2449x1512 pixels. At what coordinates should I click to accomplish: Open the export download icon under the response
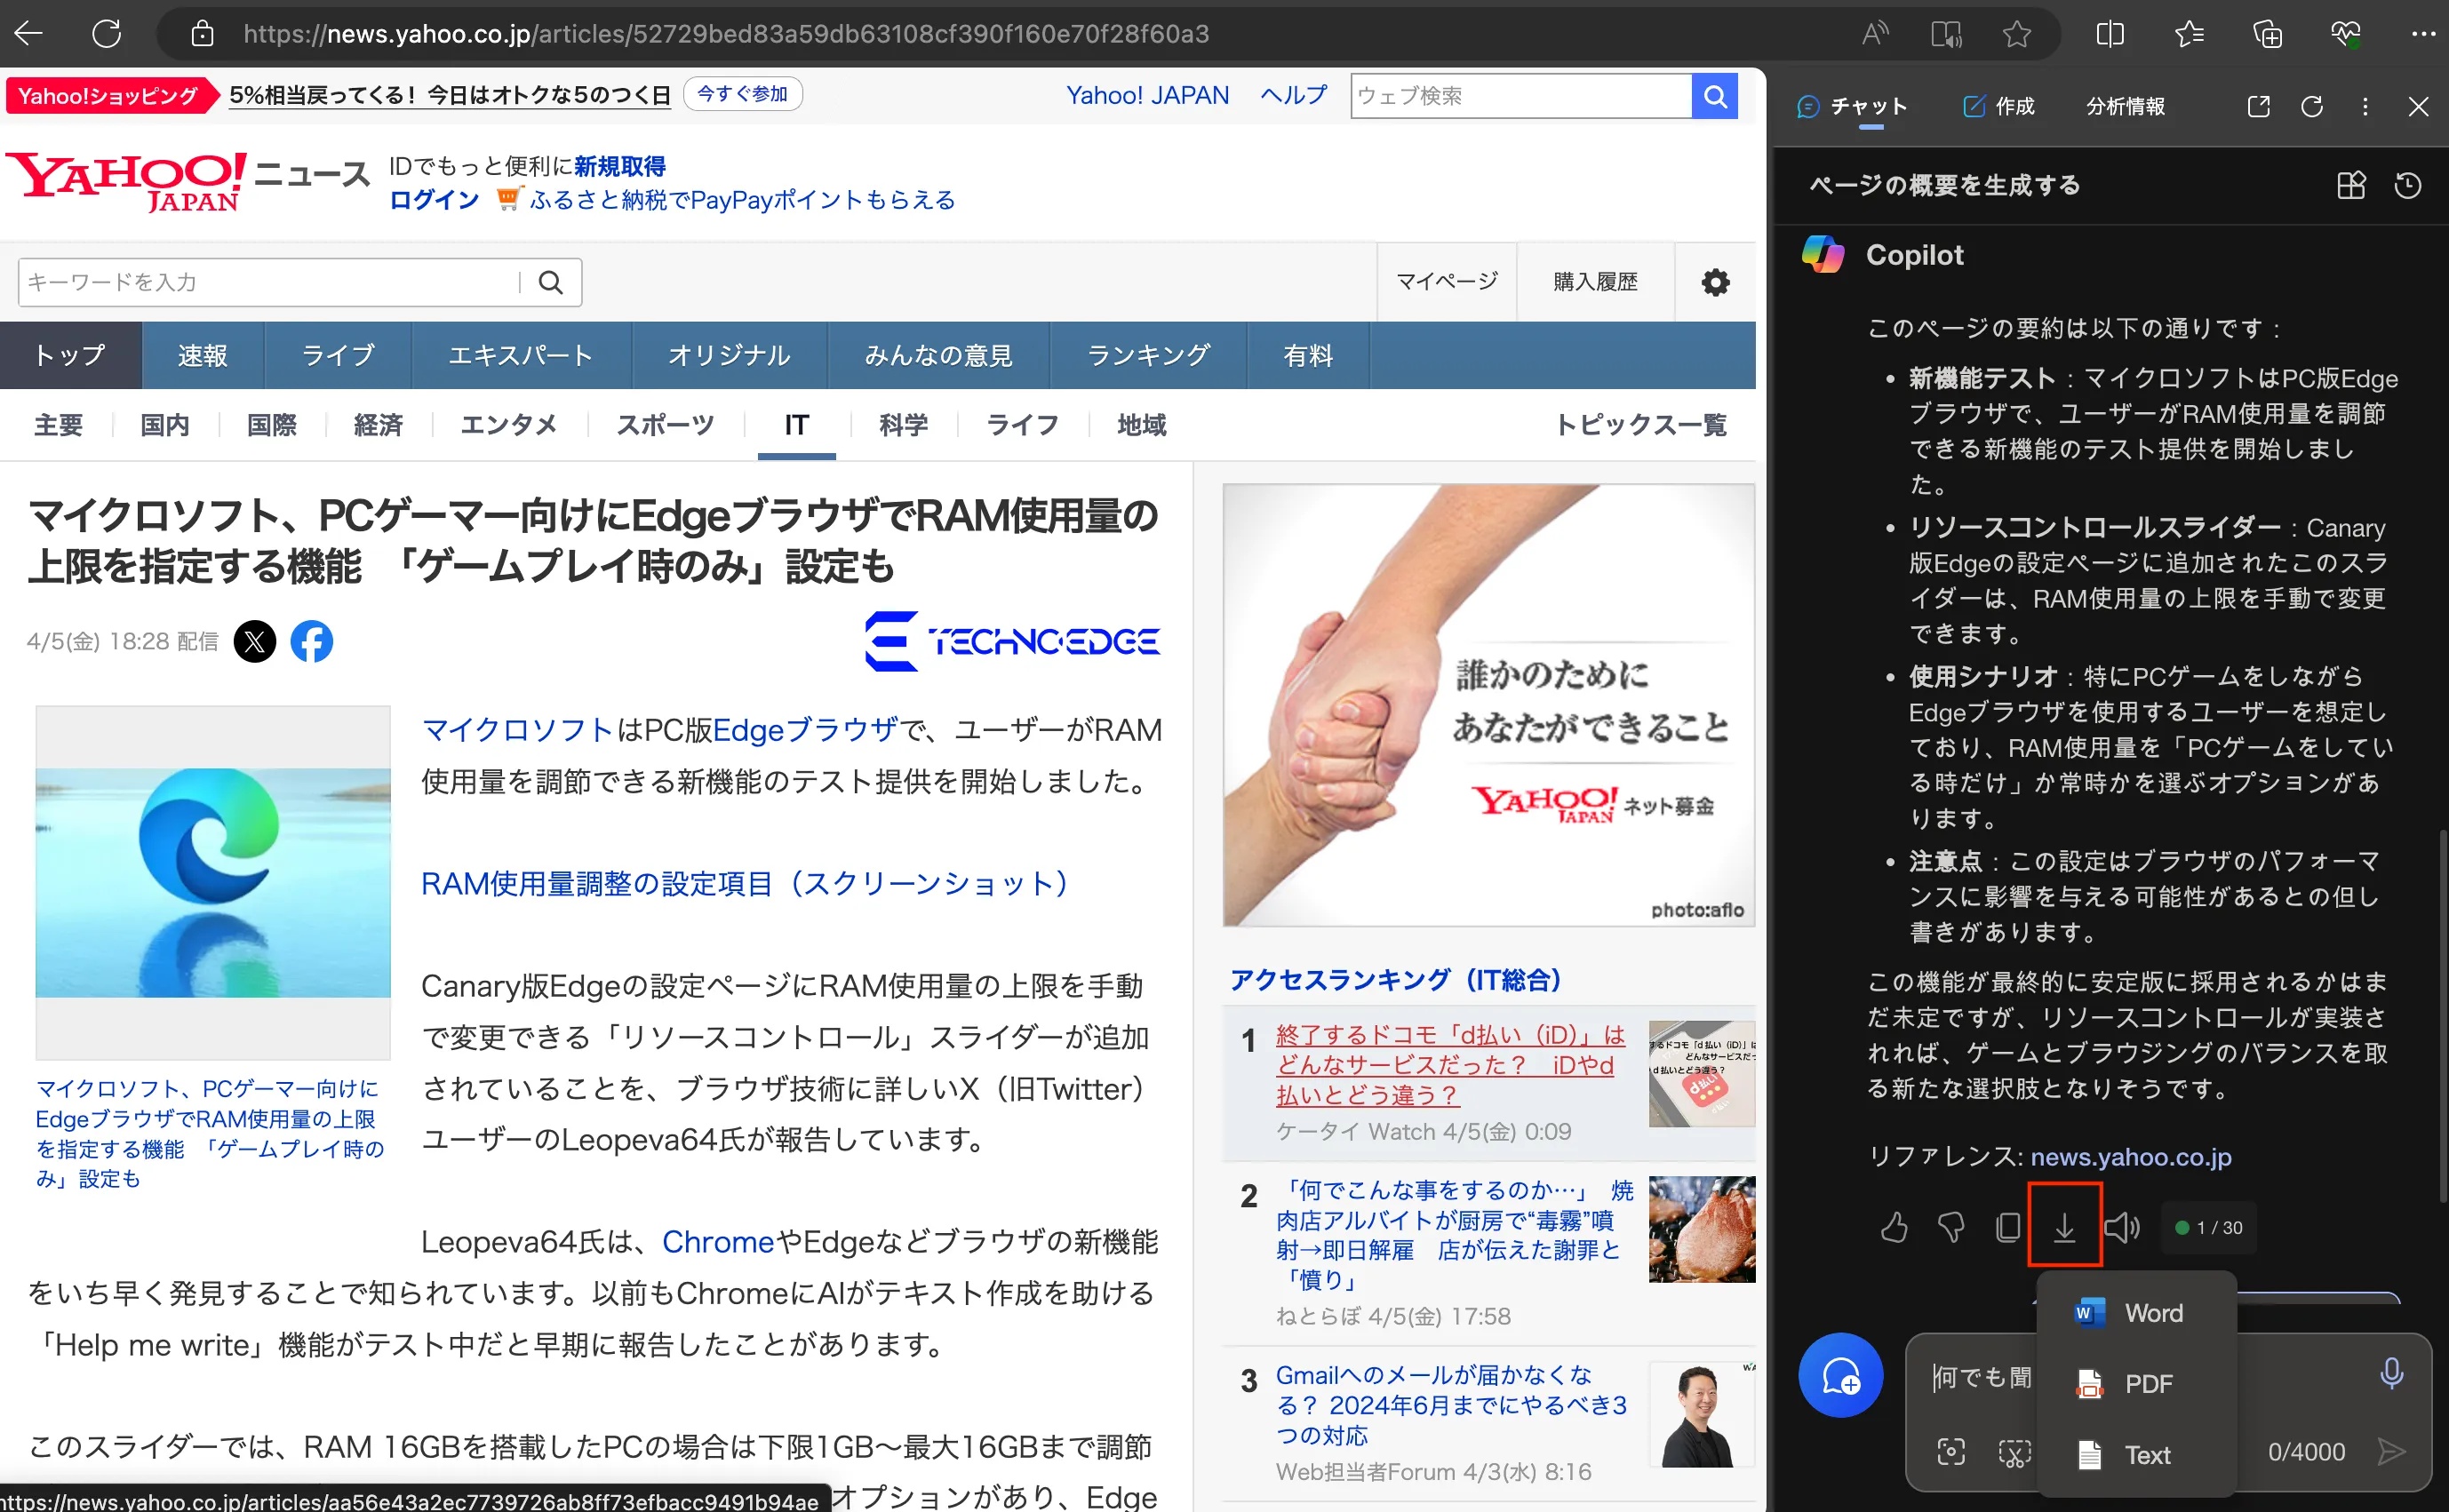tap(2064, 1226)
